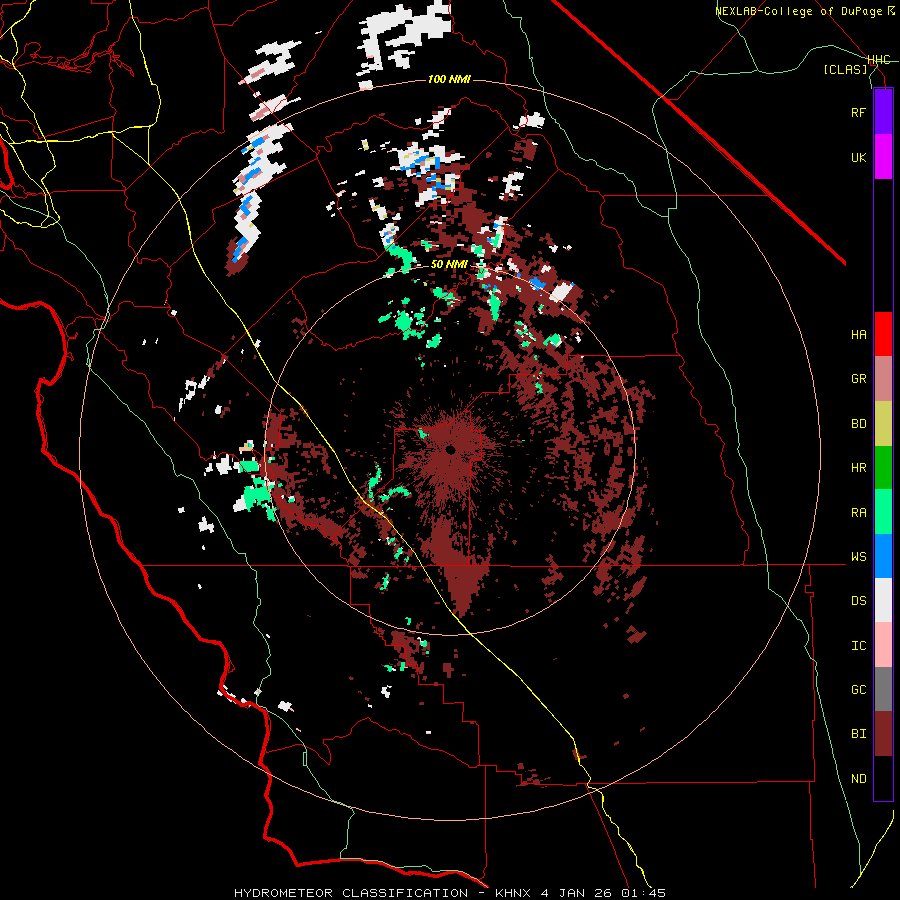Image resolution: width=900 pixels, height=900 pixels.
Task: Click the HYDROMETEOR CLASSIFICATION title text
Action: (x=351, y=893)
